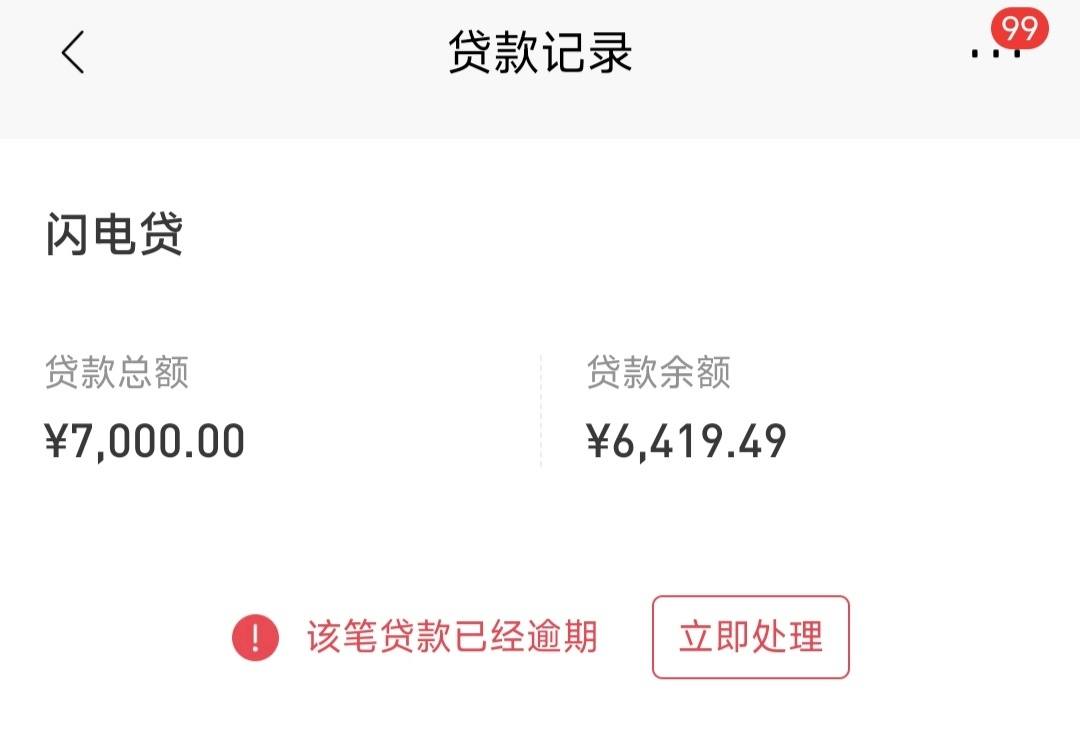
Task: Tap the 该笔贷款已经逾期 overdue notice text
Action: (x=452, y=636)
